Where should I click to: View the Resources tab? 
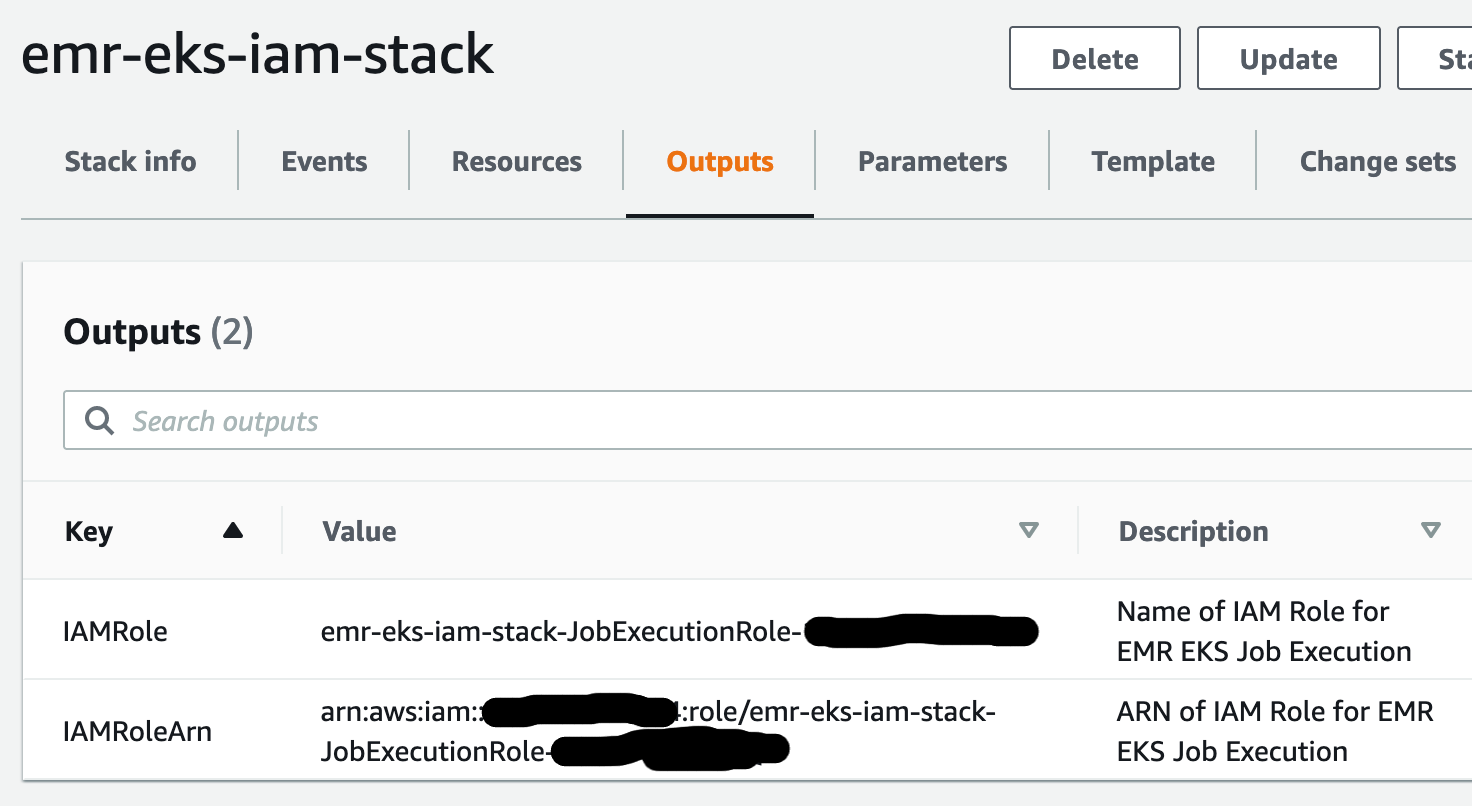point(516,161)
